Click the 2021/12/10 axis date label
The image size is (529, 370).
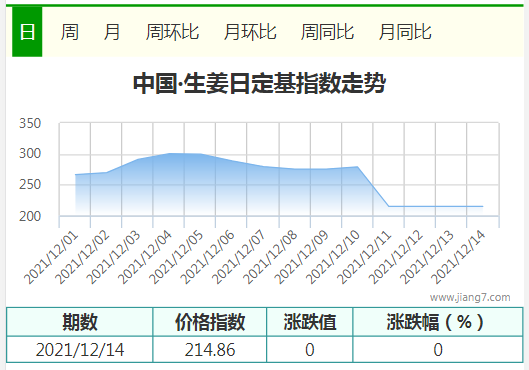[332, 257]
